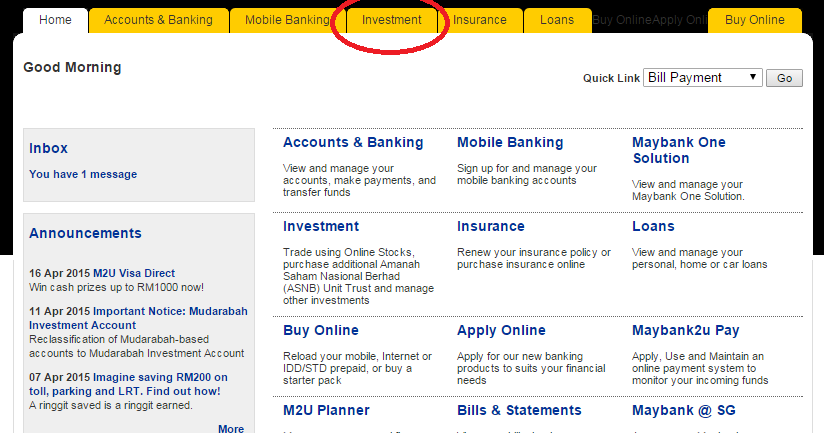Open the Announcements heading
The width and height of the screenshot is (824, 433).
(x=85, y=233)
